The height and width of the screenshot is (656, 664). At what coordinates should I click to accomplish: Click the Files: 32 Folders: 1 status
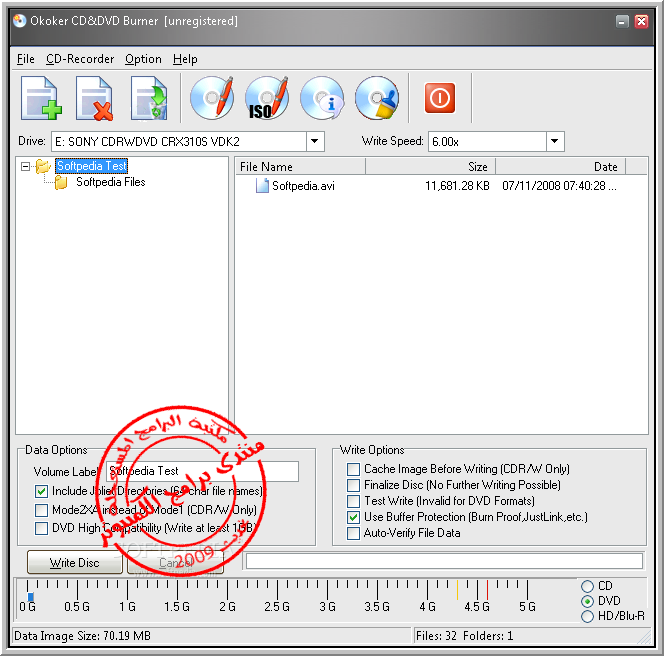(465, 636)
